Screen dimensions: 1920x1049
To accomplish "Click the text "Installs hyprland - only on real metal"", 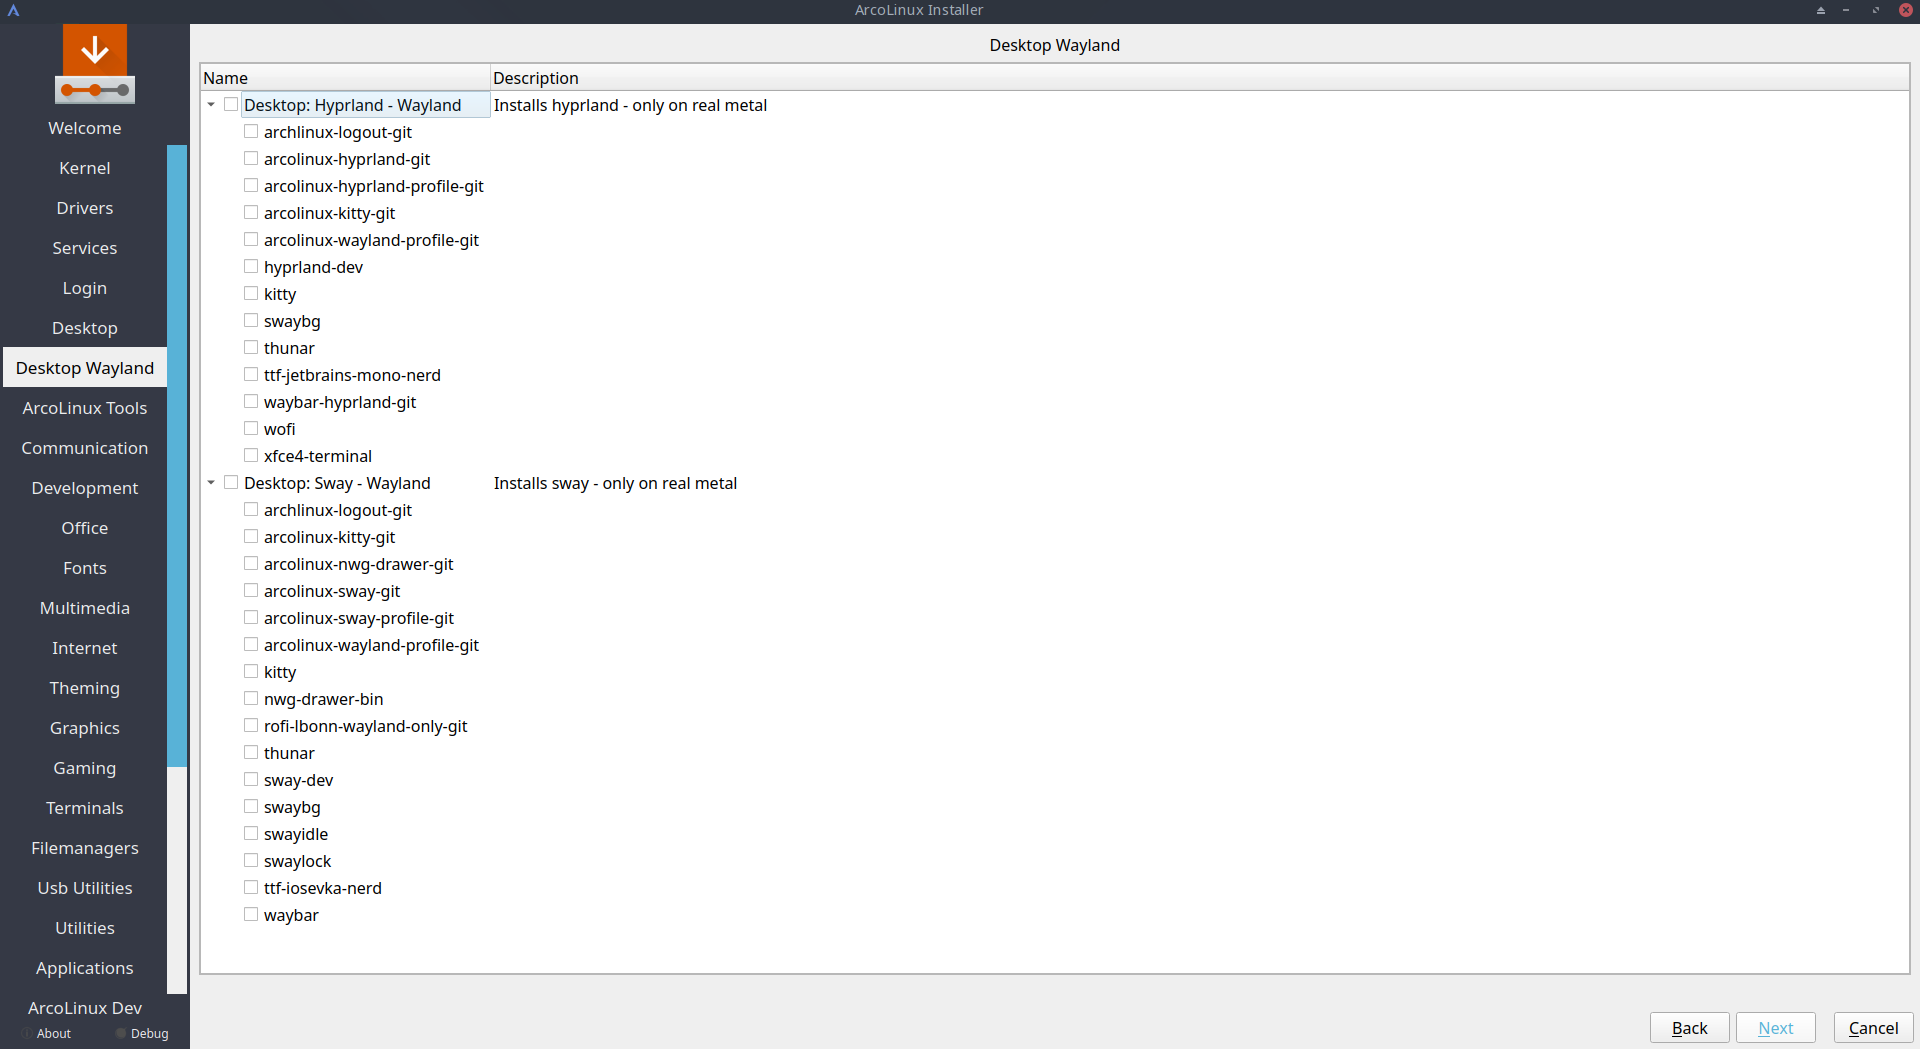I will click(630, 105).
